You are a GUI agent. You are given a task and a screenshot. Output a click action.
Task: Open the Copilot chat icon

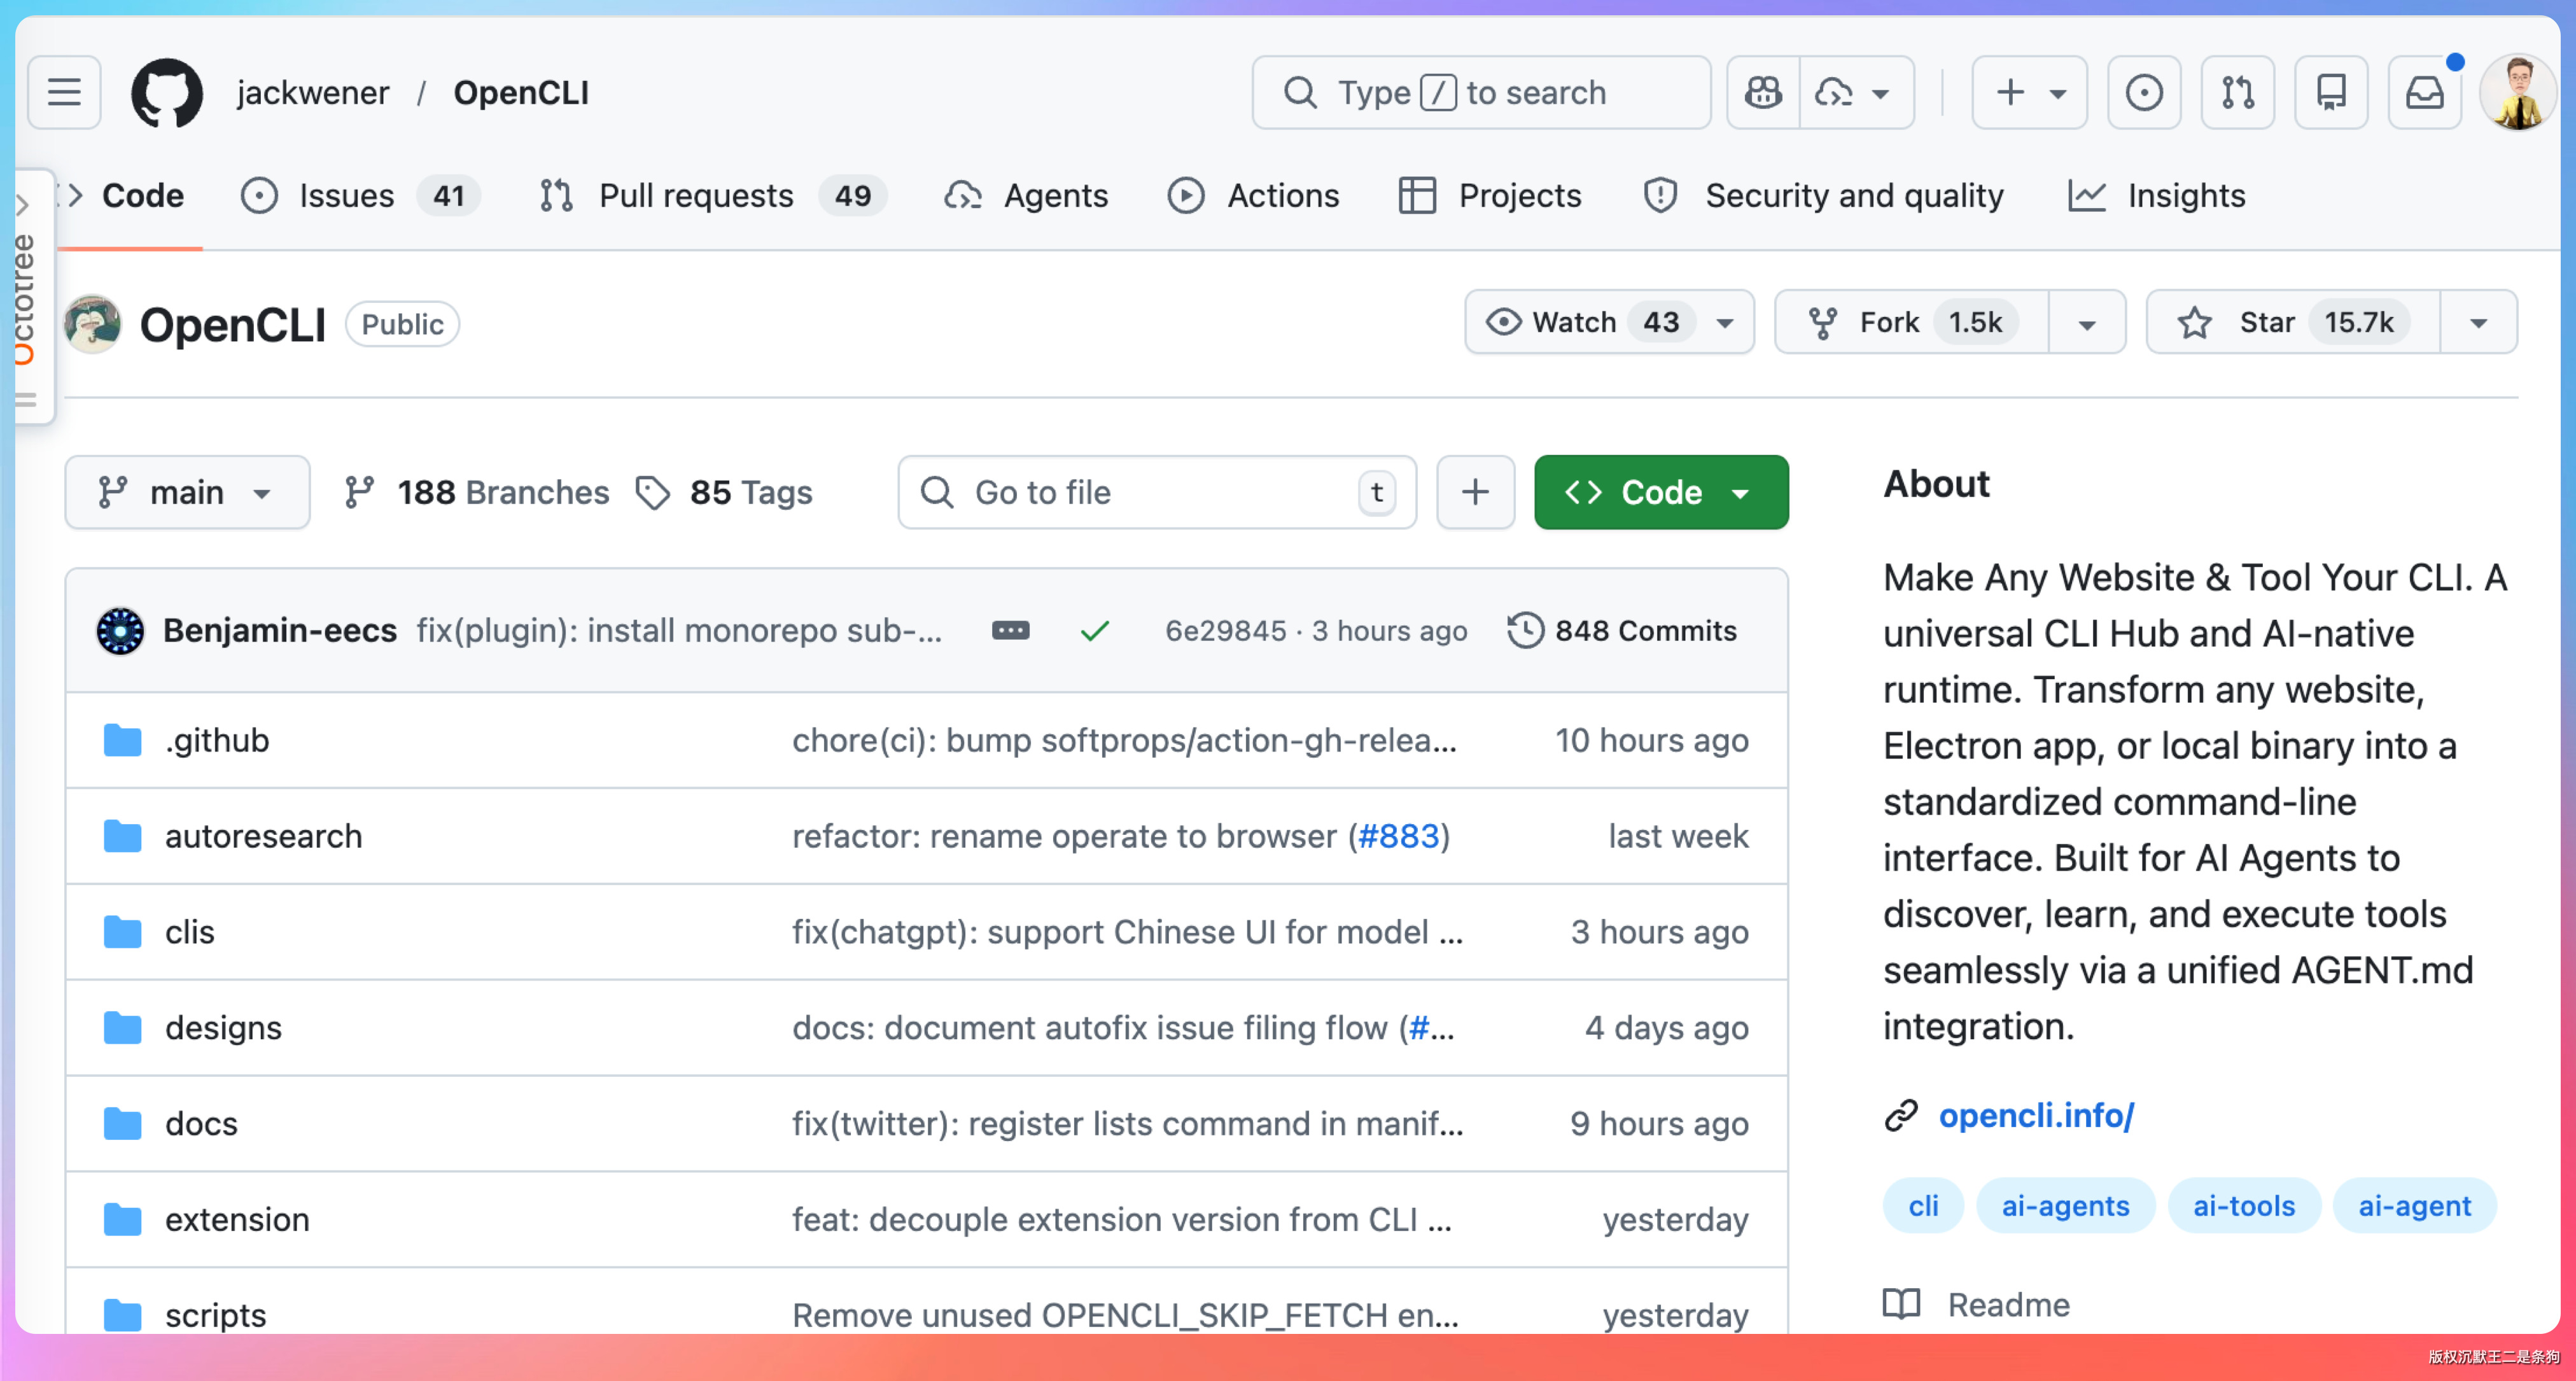click(1763, 93)
